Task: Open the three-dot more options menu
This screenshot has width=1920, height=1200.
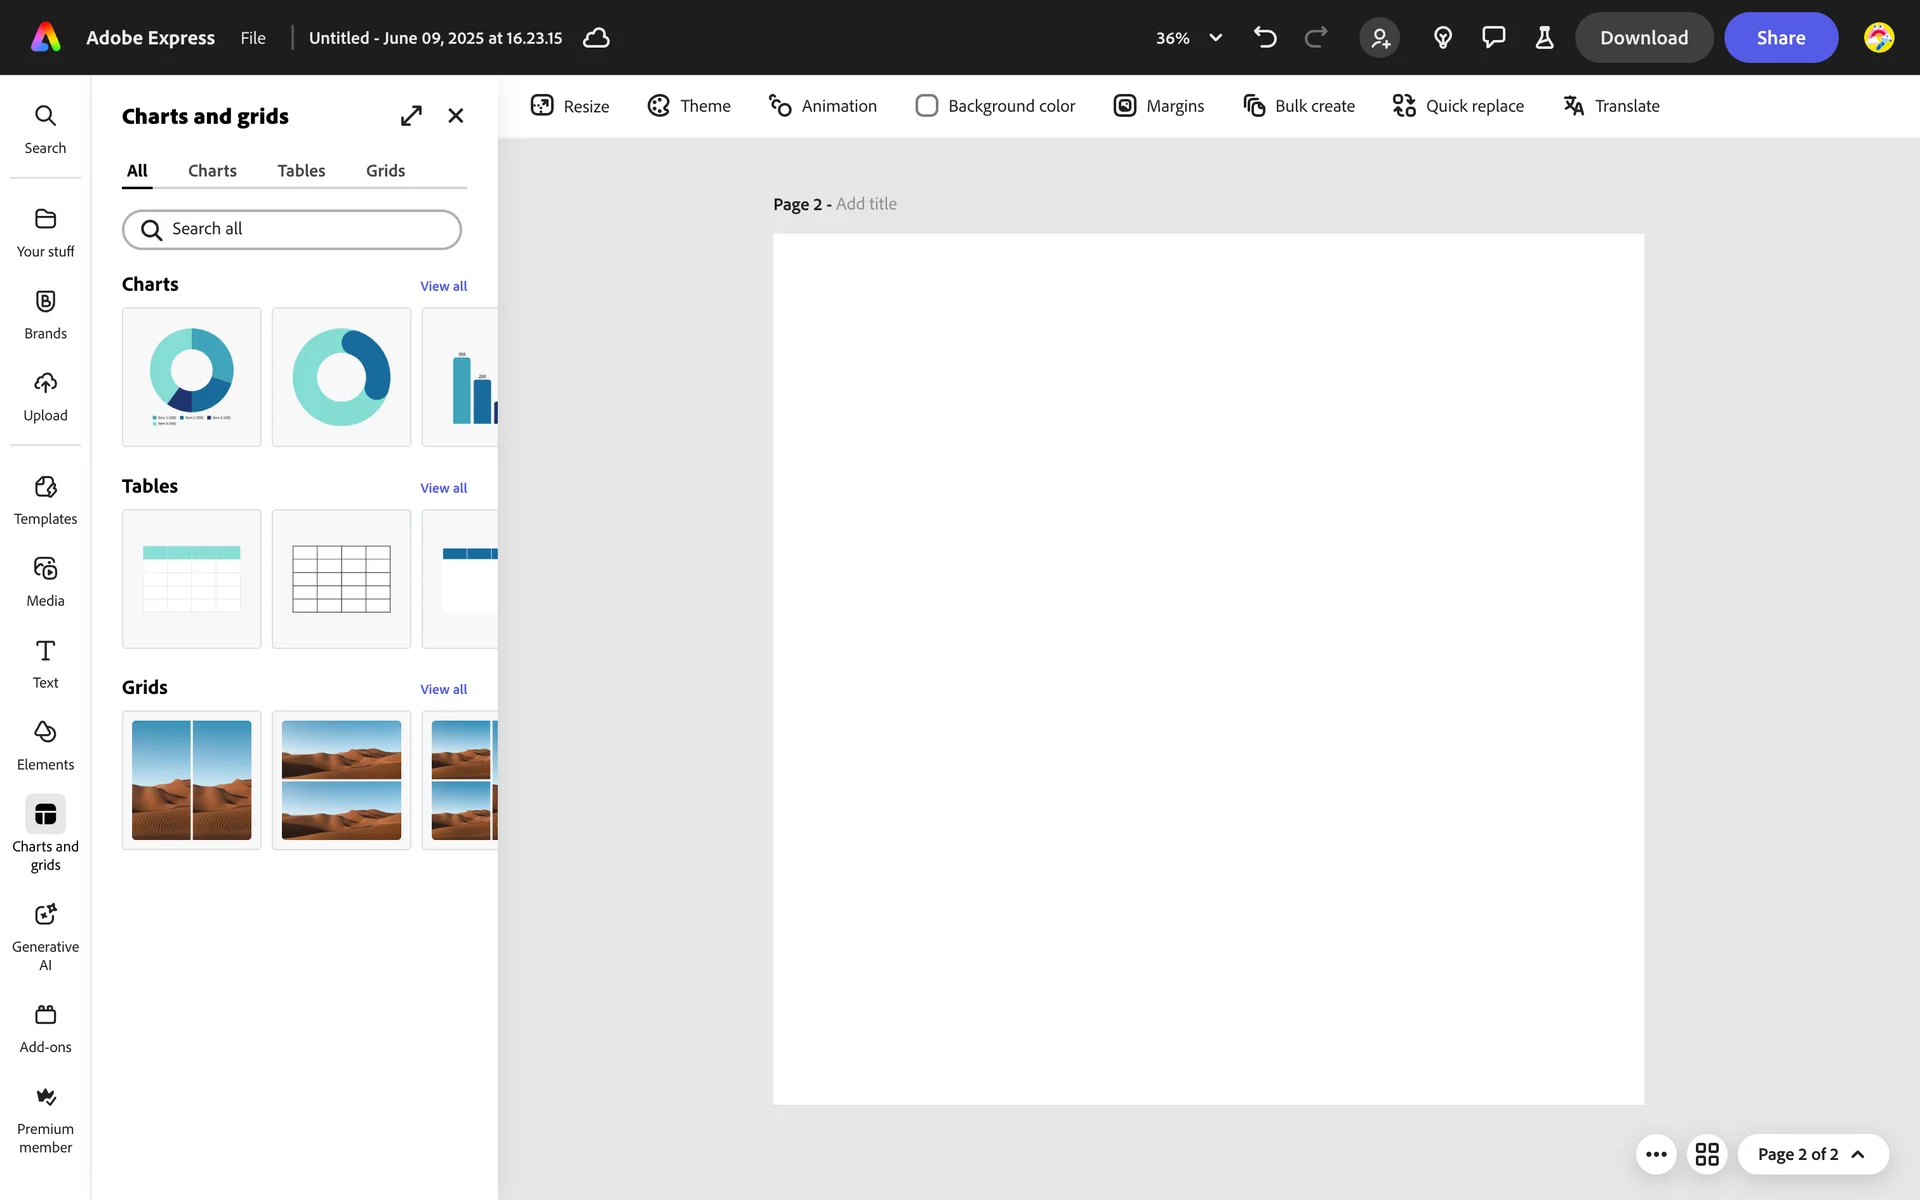Action: pos(1656,1154)
